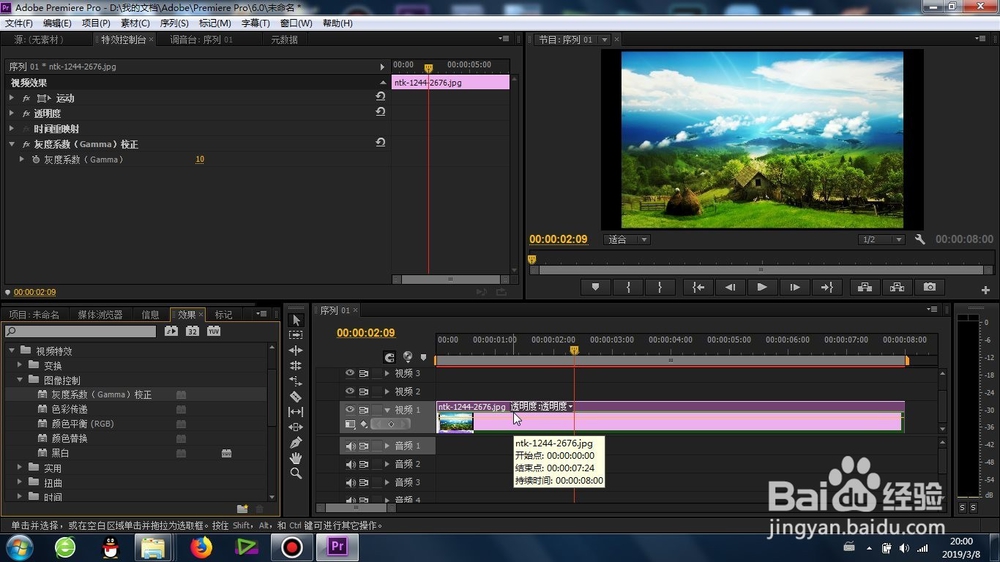Click the add marker button in program monitor
The width and height of the screenshot is (1000, 562).
pyautogui.click(x=596, y=288)
